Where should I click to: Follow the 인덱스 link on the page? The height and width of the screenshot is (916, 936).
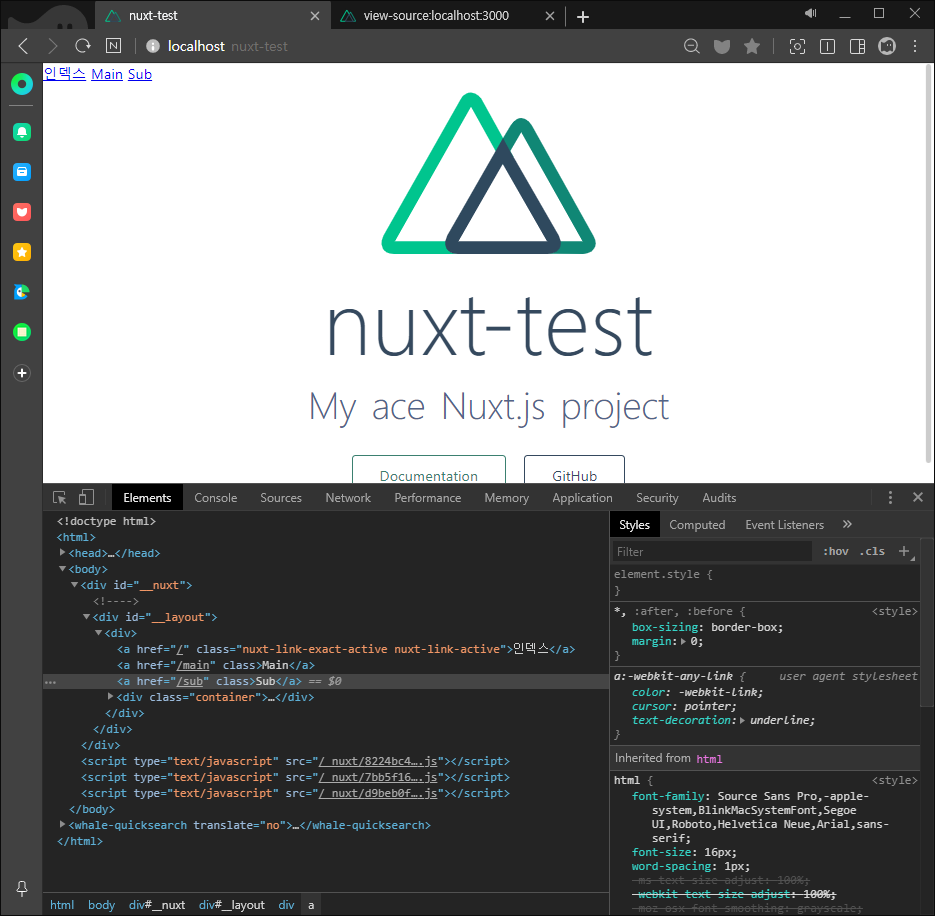click(64, 74)
